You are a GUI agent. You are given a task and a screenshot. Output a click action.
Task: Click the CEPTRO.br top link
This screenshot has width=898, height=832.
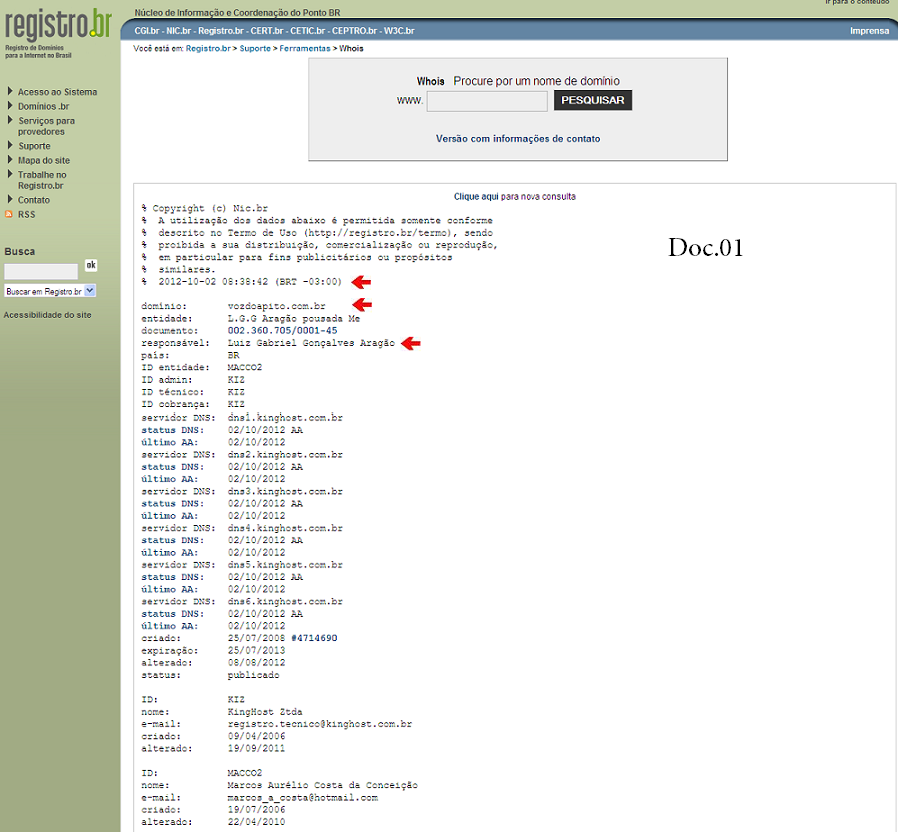355,31
